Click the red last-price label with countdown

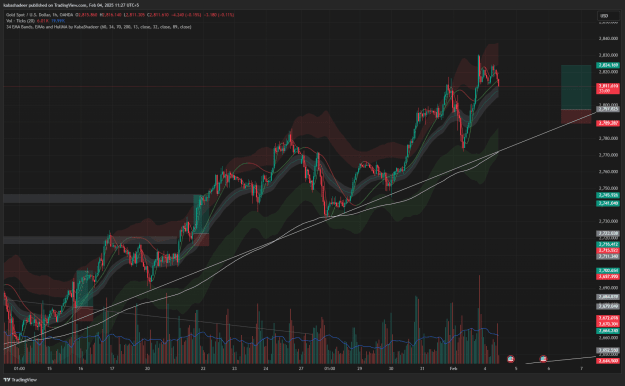[x=608, y=88]
